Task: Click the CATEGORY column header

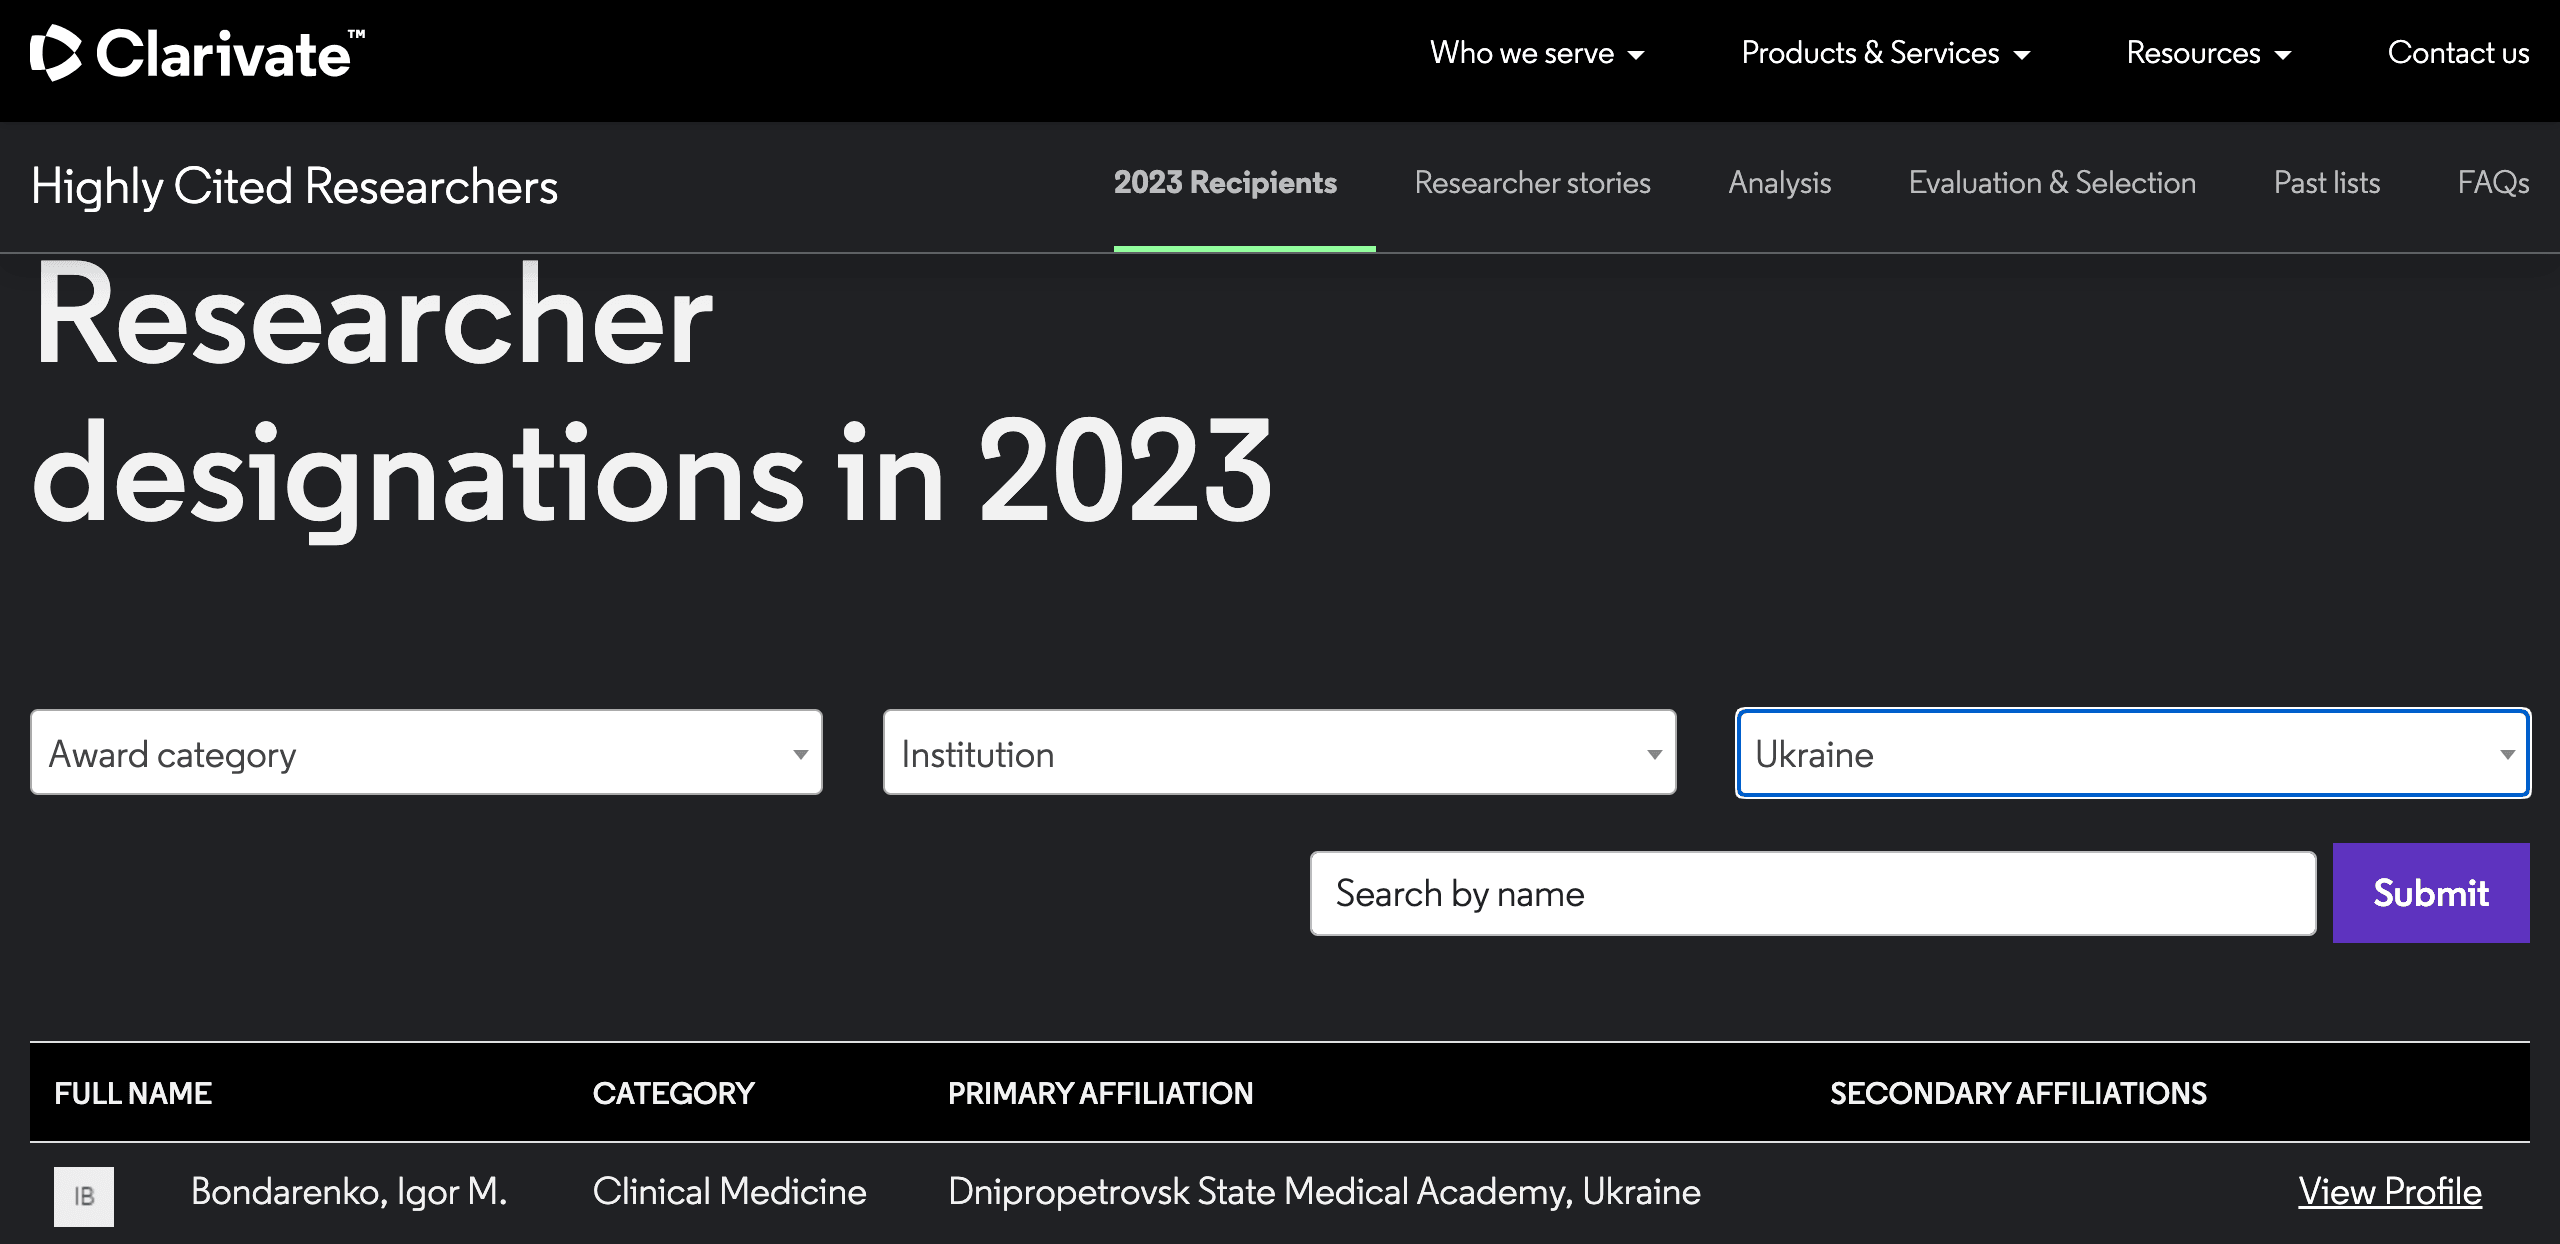Action: tap(673, 1093)
